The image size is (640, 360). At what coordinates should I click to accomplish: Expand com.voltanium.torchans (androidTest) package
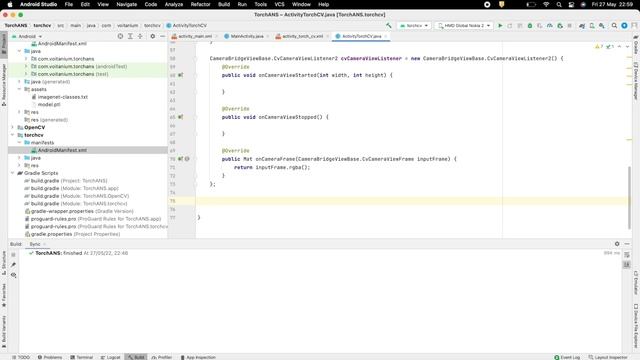click(26, 66)
